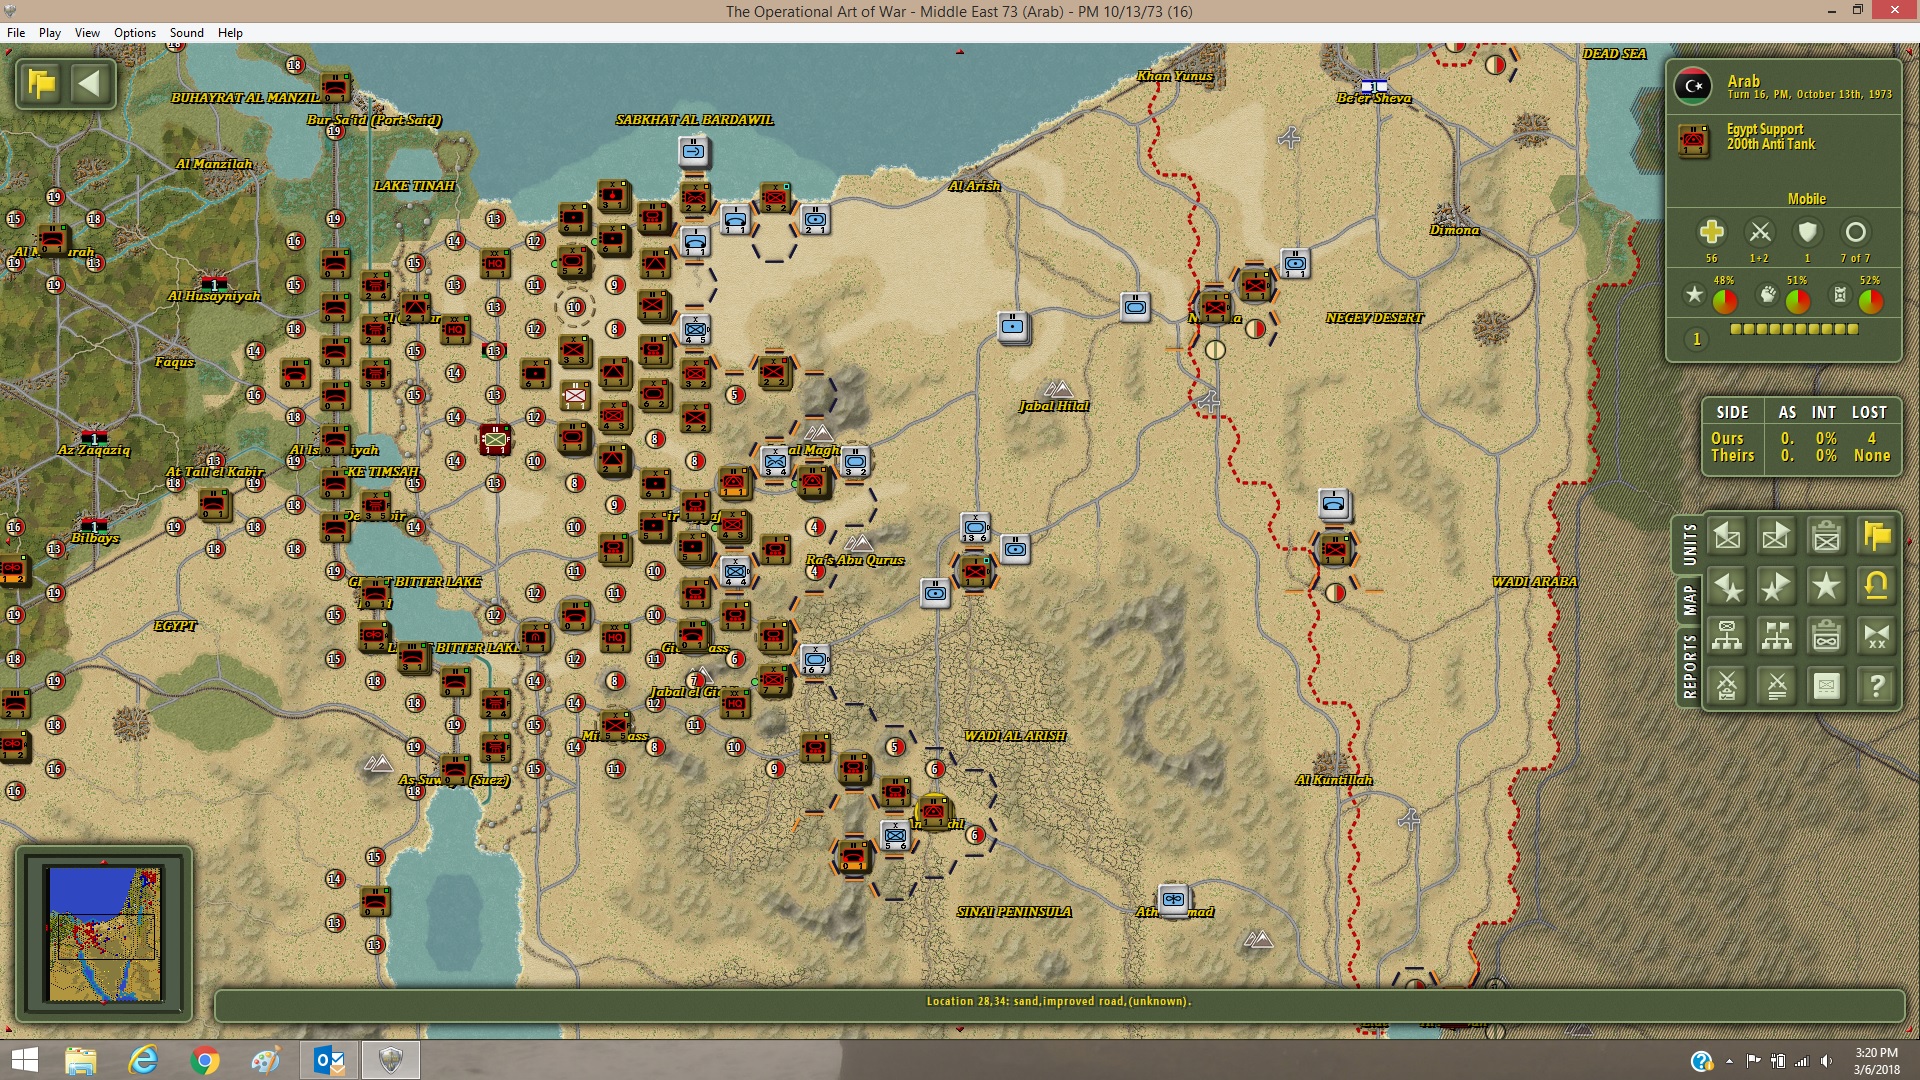This screenshot has height=1080, width=1920.
Task: Click the shield defense strength icon
Action: [1807, 232]
